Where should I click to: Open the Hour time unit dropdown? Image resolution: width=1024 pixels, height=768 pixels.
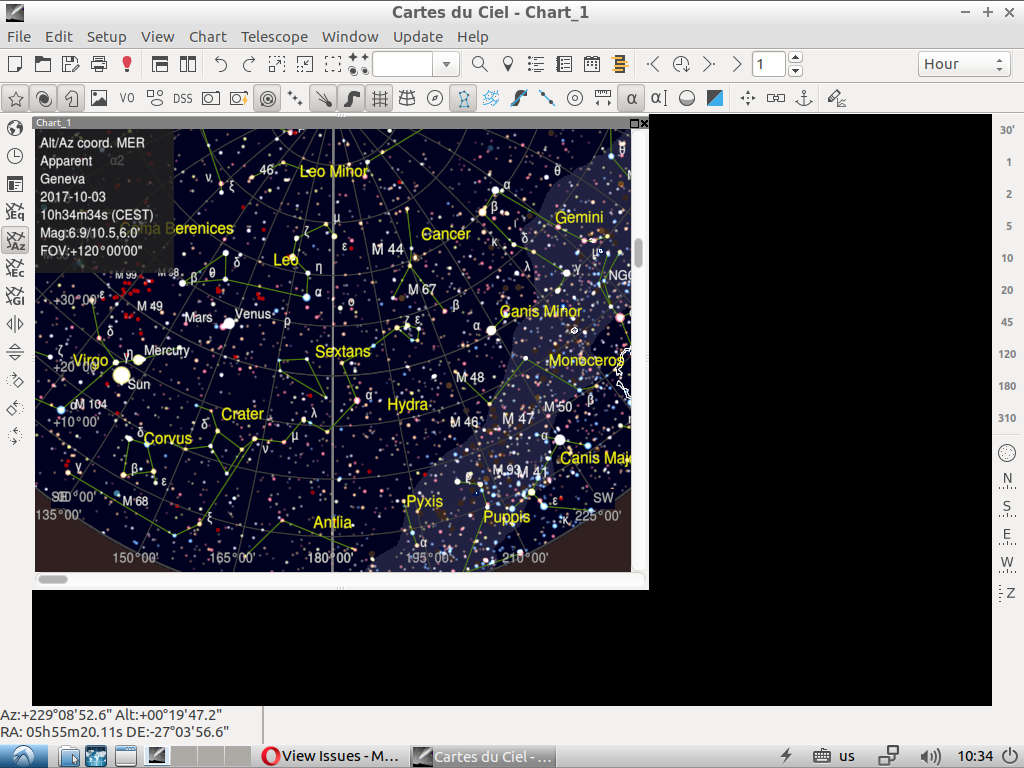coord(963,64)
